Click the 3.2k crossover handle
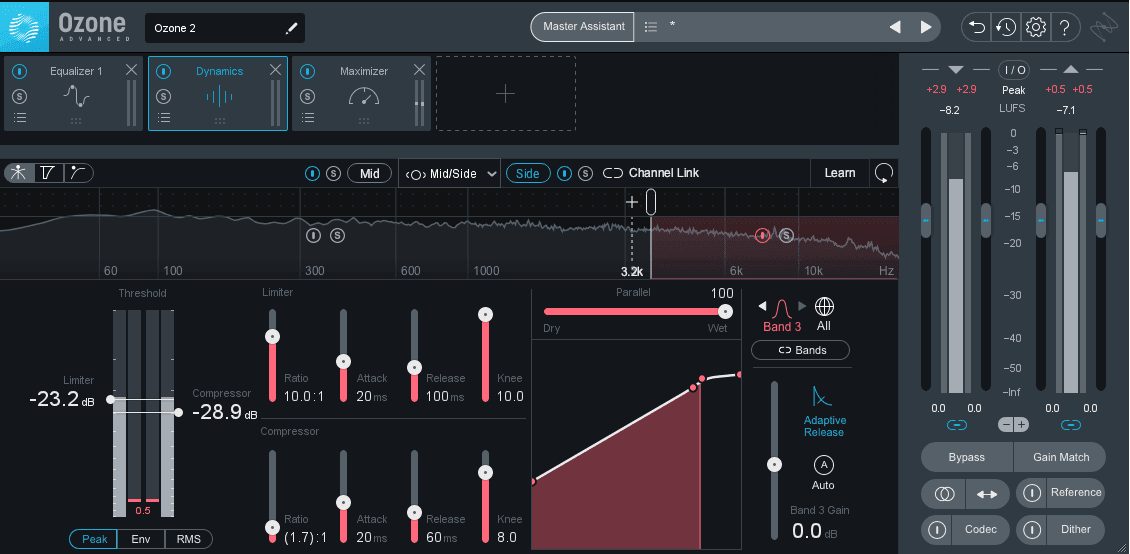1130x554 pixels. 651,202
